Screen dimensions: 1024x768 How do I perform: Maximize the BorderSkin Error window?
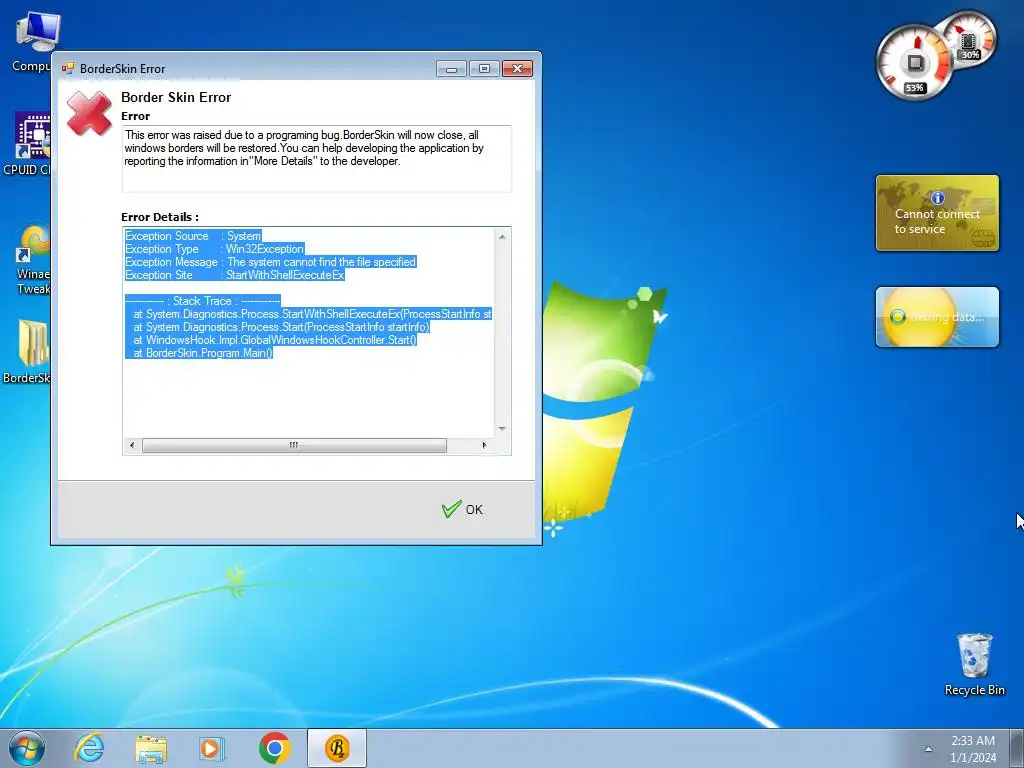point(484,69)
